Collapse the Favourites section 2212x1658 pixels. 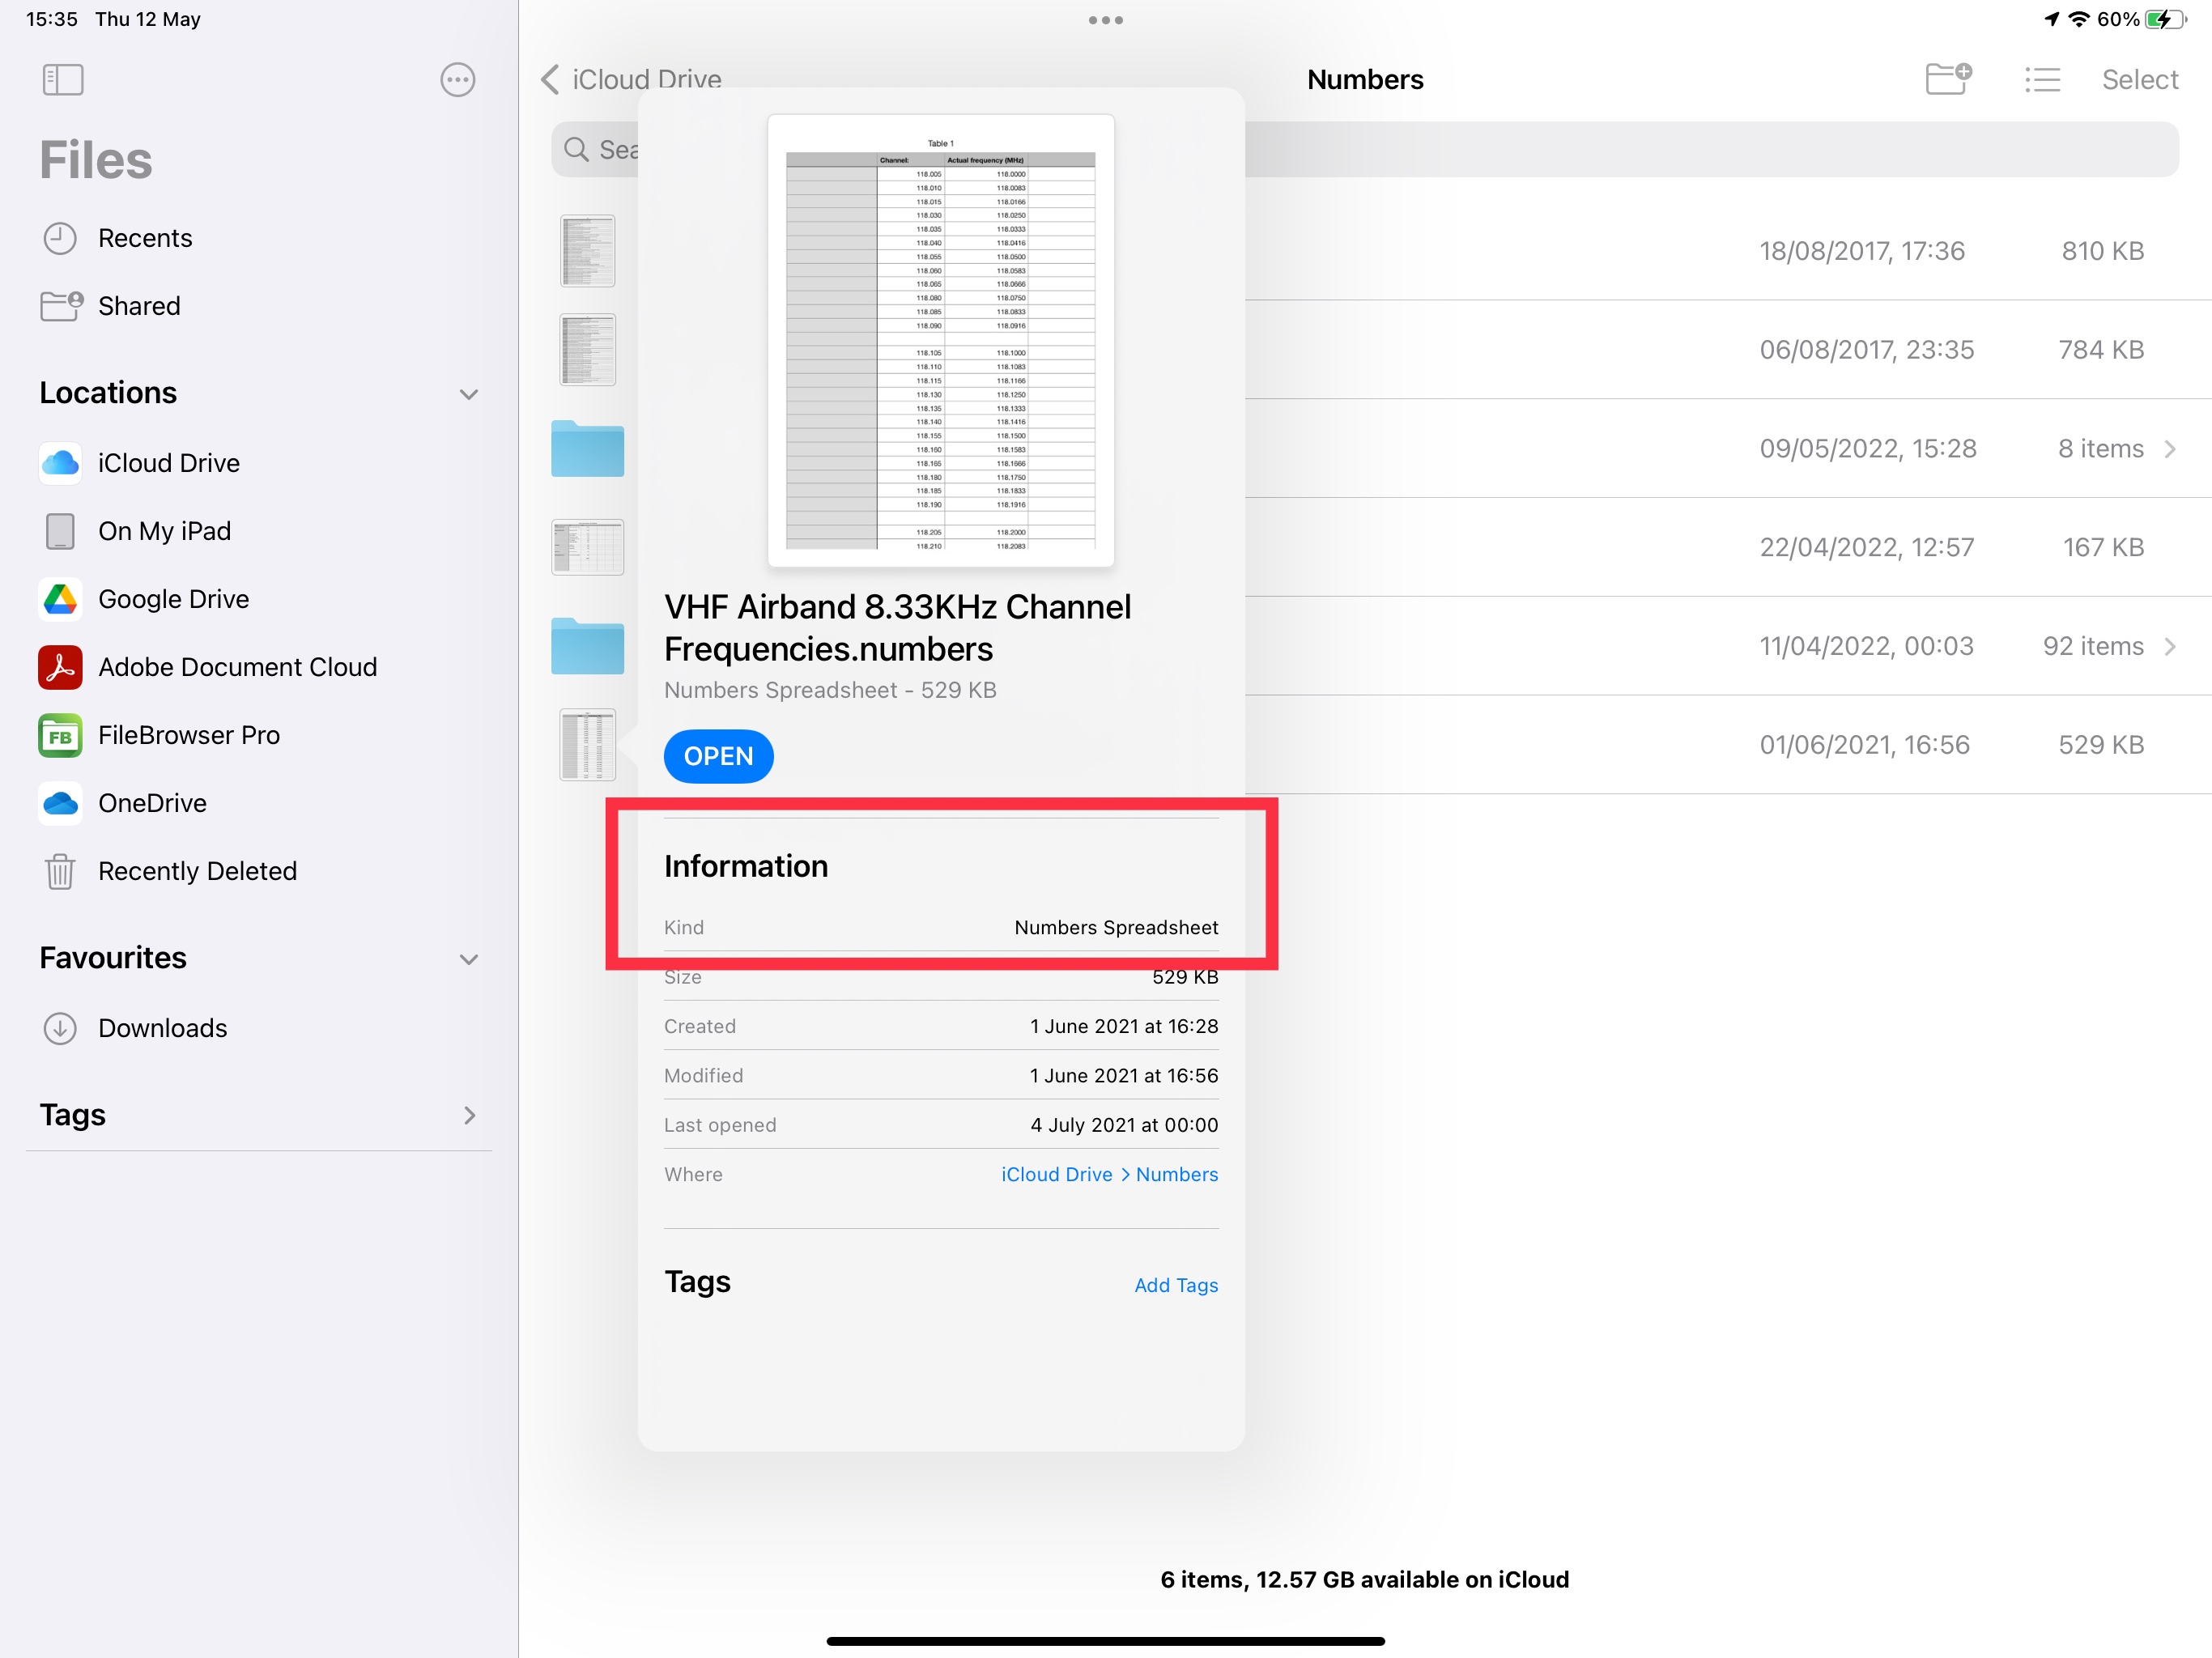tap(468, 959)
